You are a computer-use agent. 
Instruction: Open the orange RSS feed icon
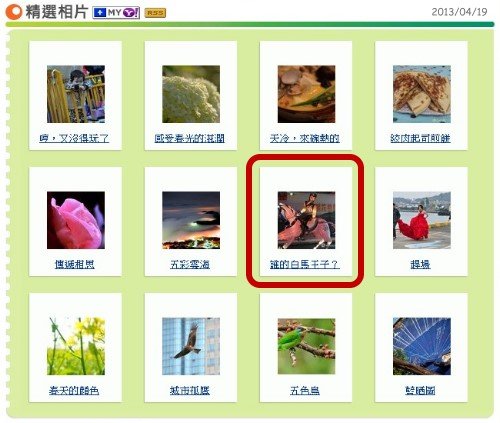tap(155, 13)
